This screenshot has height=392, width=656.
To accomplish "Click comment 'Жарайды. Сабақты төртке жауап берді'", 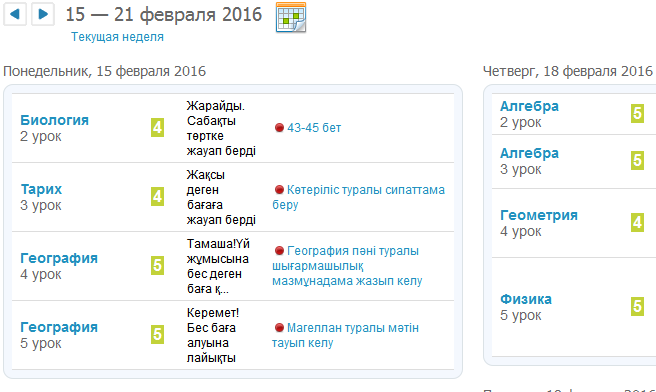I will click(221, 128).
